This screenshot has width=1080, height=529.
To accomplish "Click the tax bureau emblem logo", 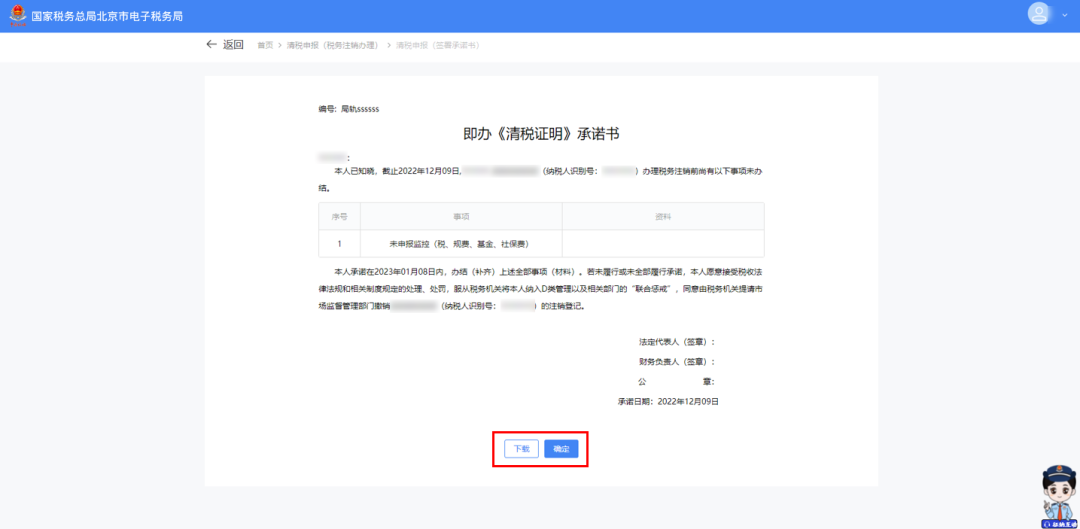I will (18, 16).
